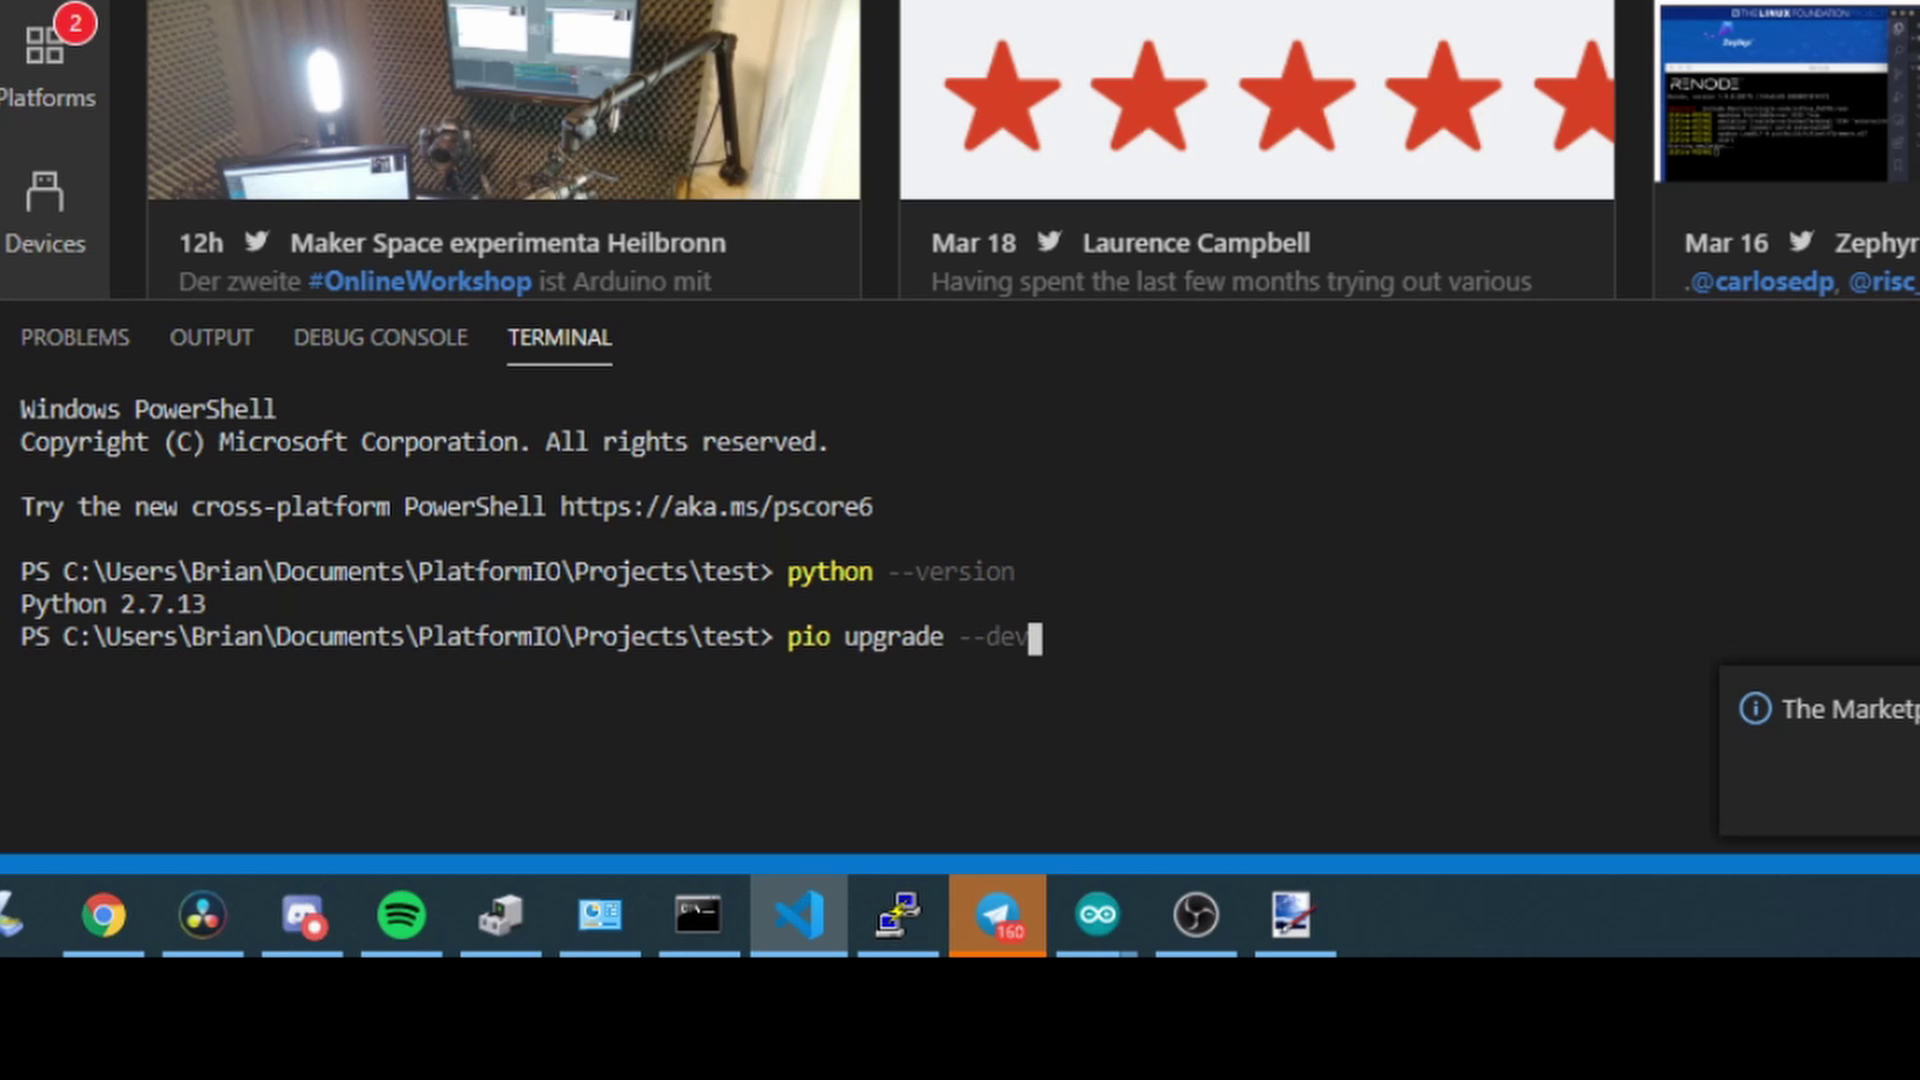Click the Maker Space studio photo thumbnail
This screenshot has width=1920, height=1080.
[x=503, y=98]
